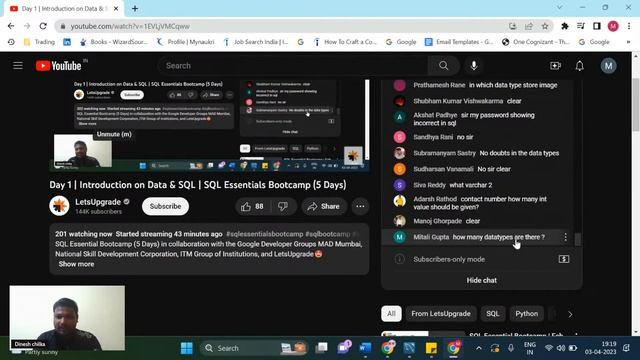Viewport: 640px width, 360px height.
Task: Reload the page with the refresh icon
Action: (x=43, y=26)
